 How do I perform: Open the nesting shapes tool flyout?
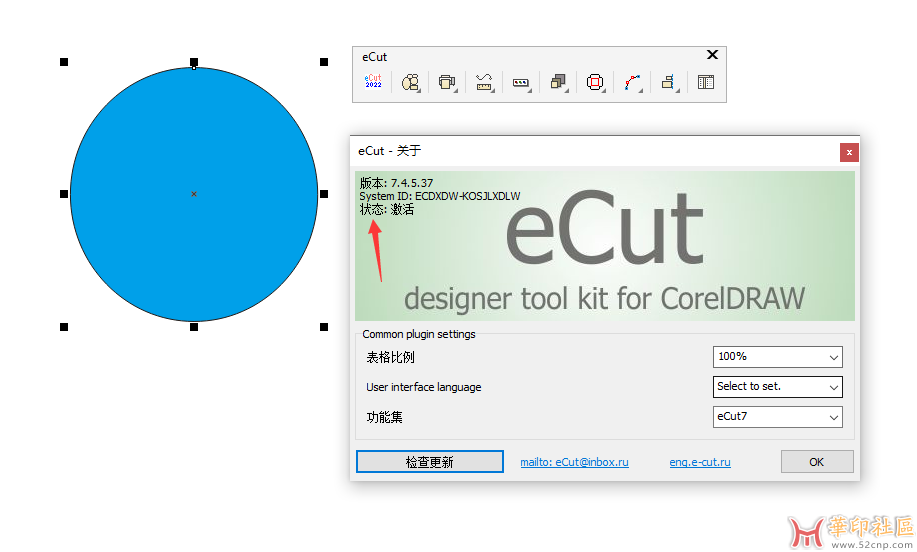click(411, 82)
